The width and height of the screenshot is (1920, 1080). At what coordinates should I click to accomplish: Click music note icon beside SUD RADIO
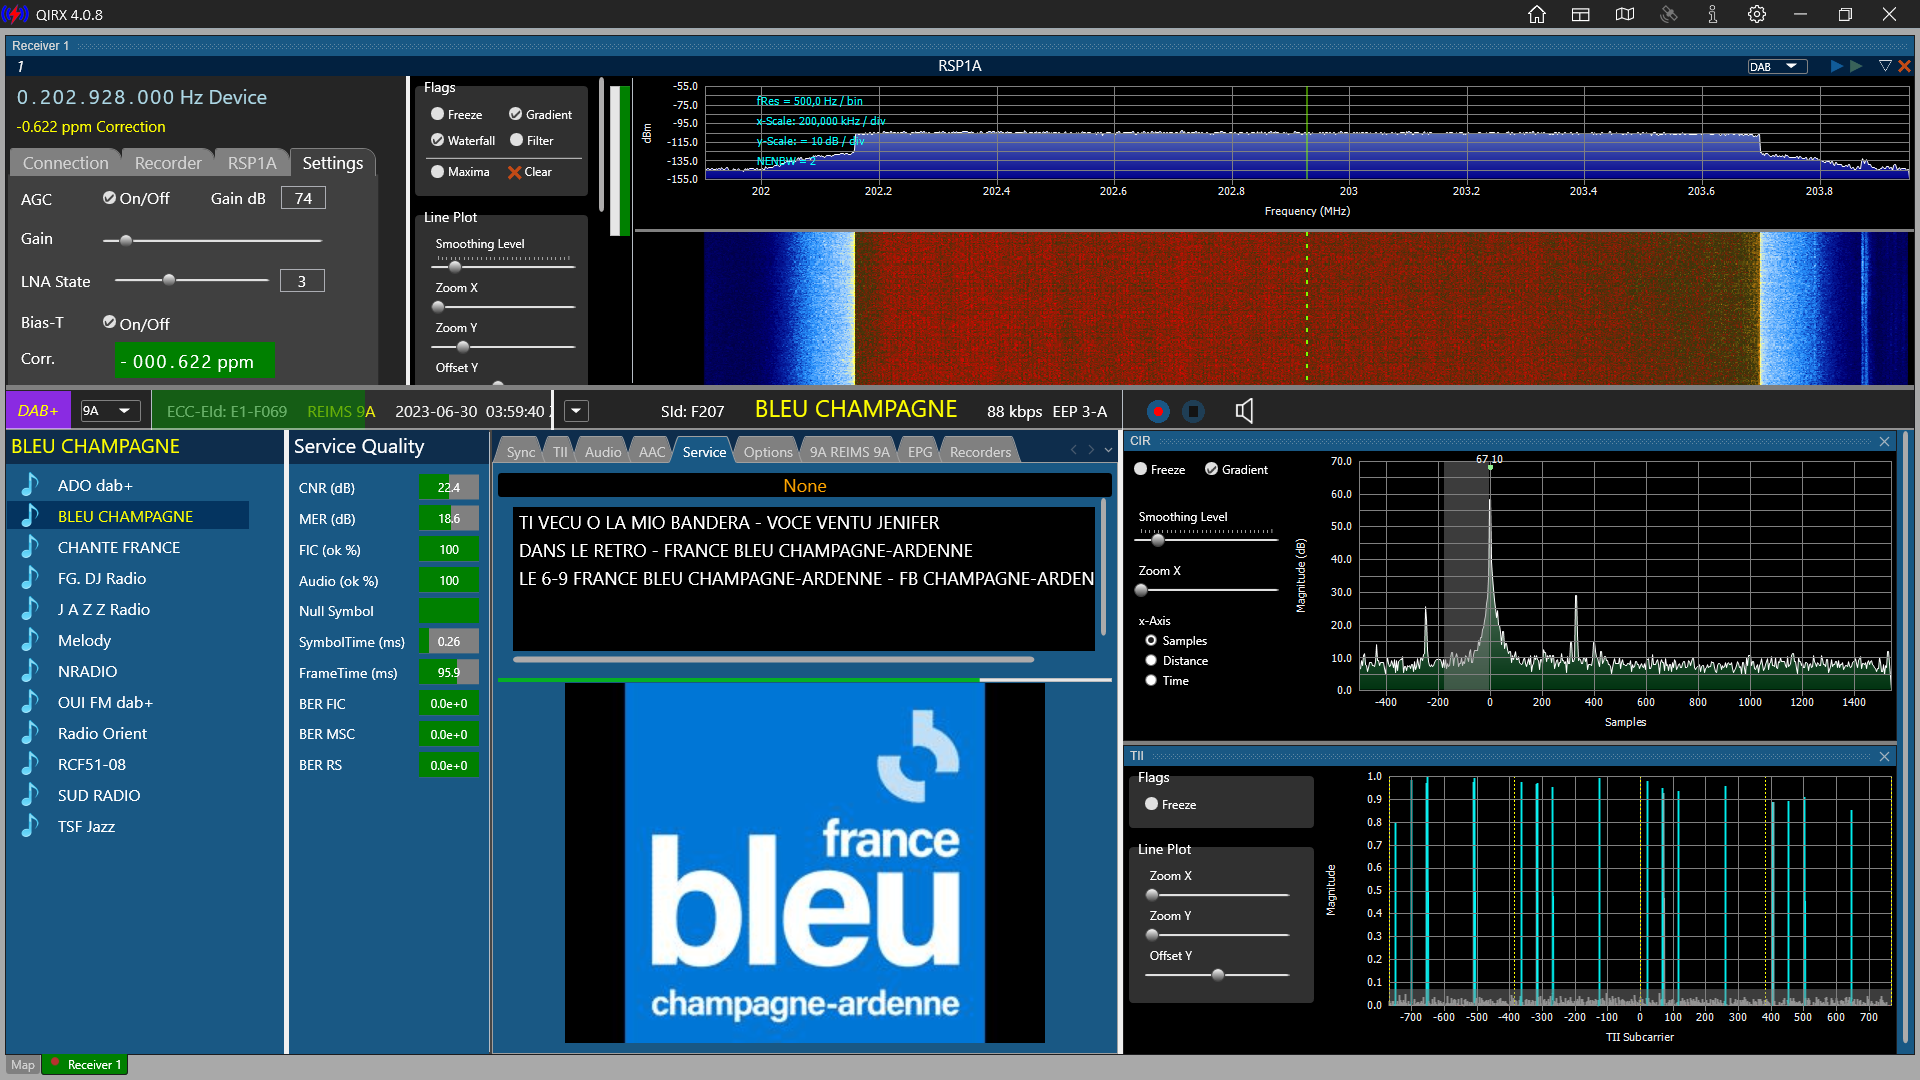(x=30, y=795)
